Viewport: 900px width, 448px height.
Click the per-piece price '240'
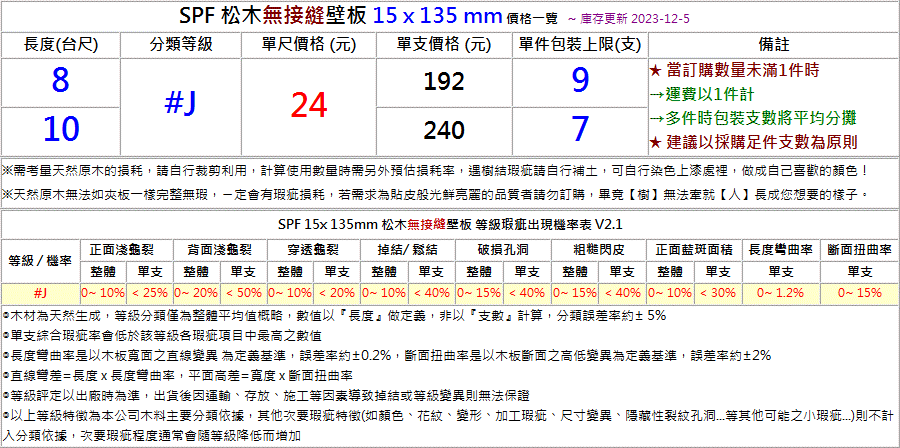(x=444, y=131)
